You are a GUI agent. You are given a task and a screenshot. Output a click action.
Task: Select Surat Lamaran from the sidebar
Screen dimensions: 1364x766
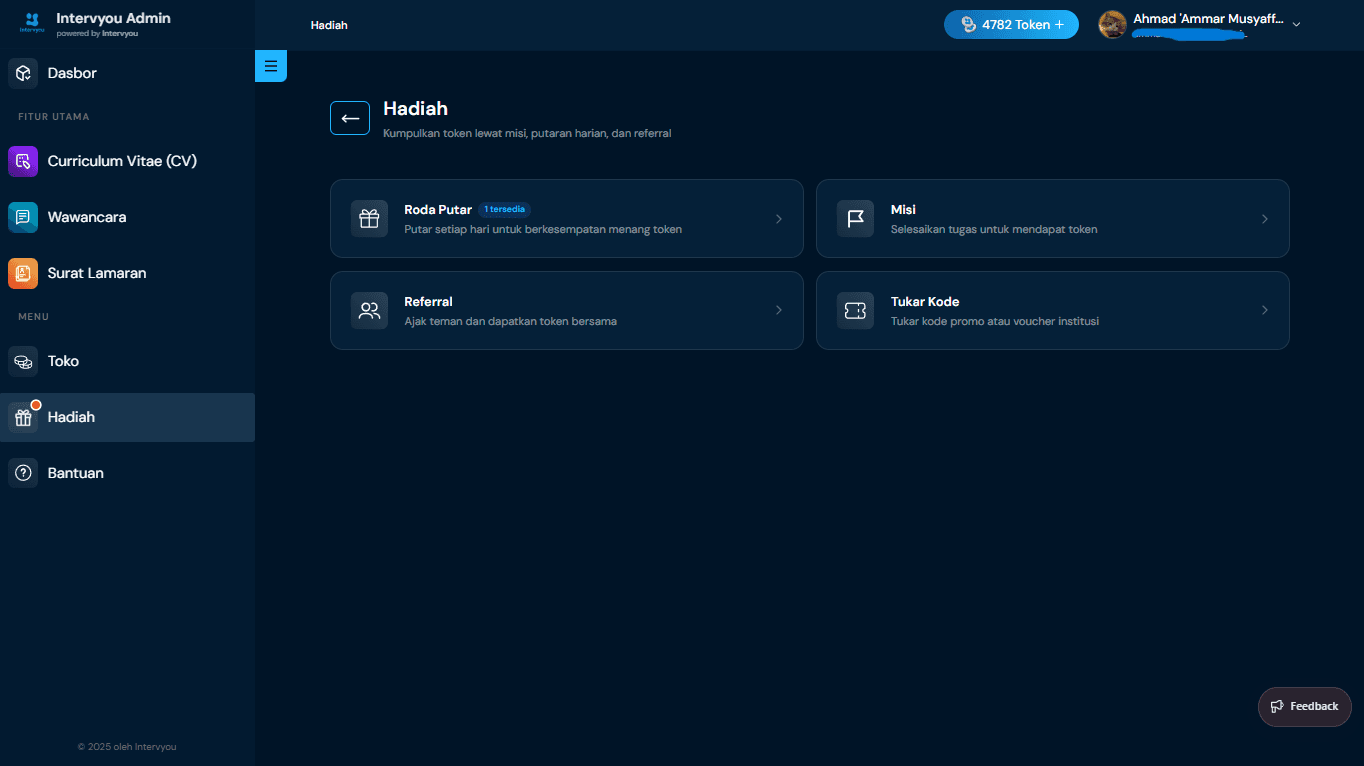(x=127, y=273)
